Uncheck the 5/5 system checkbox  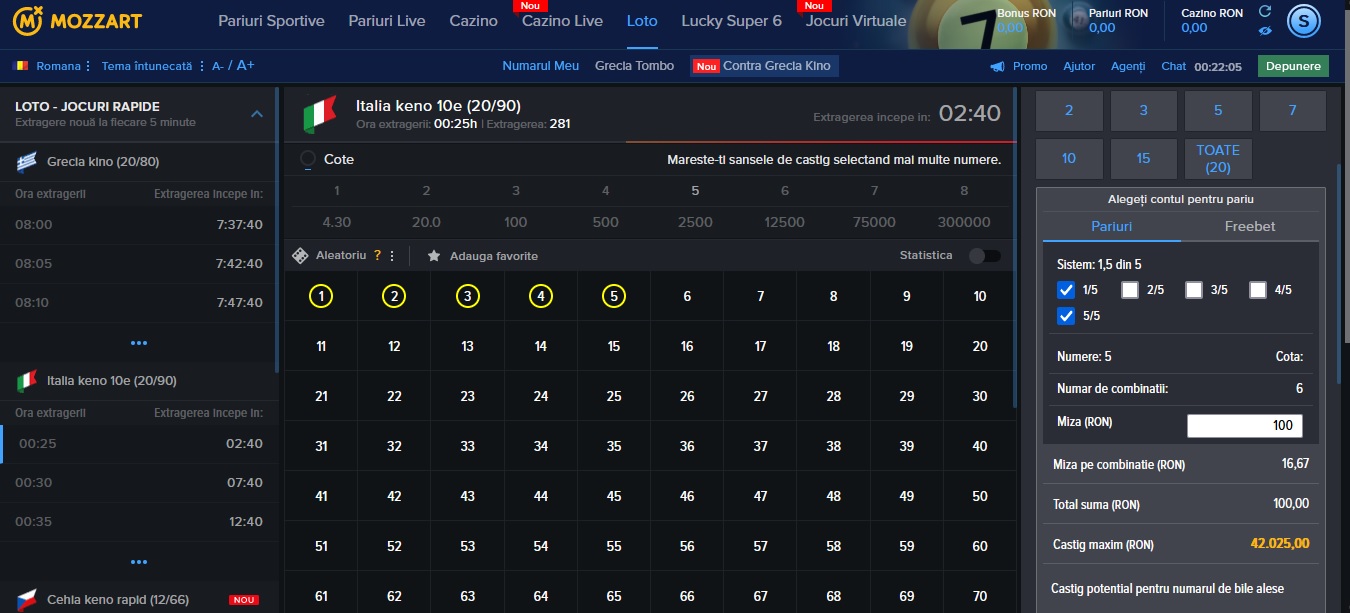(1066, 316)
